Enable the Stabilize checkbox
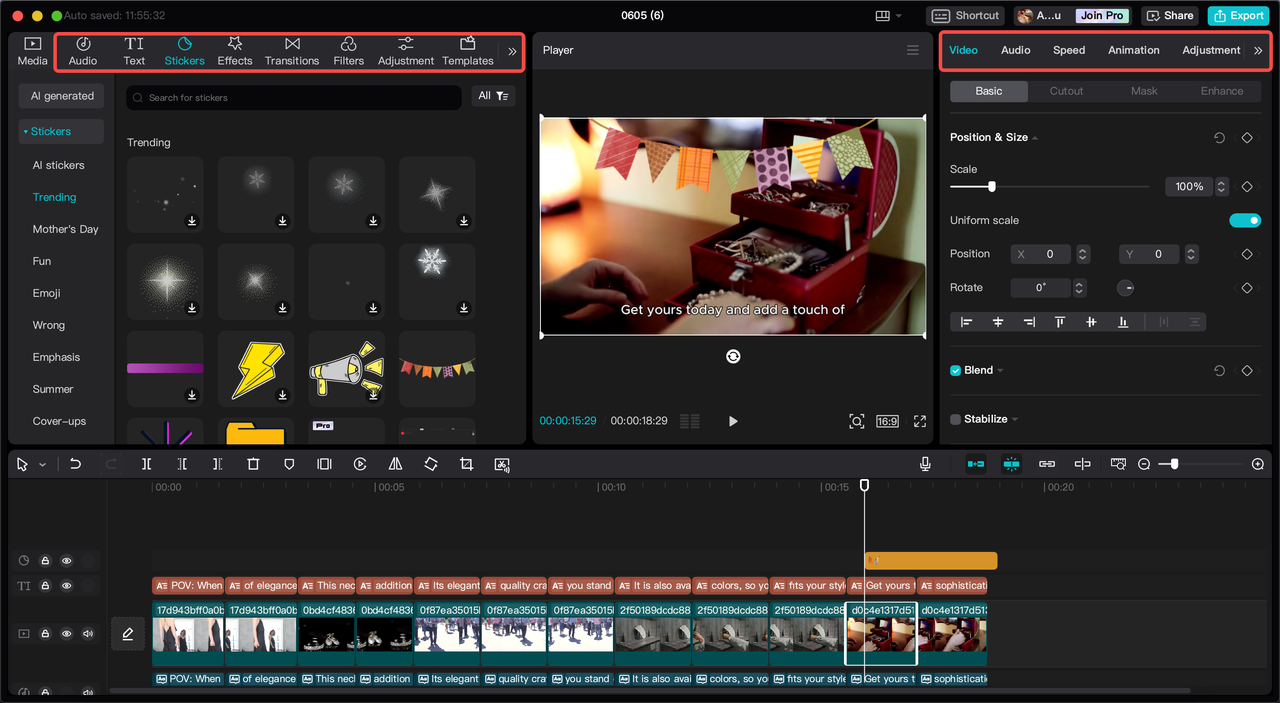Viewport: 1280px width, 703px height. pos(955,419)
